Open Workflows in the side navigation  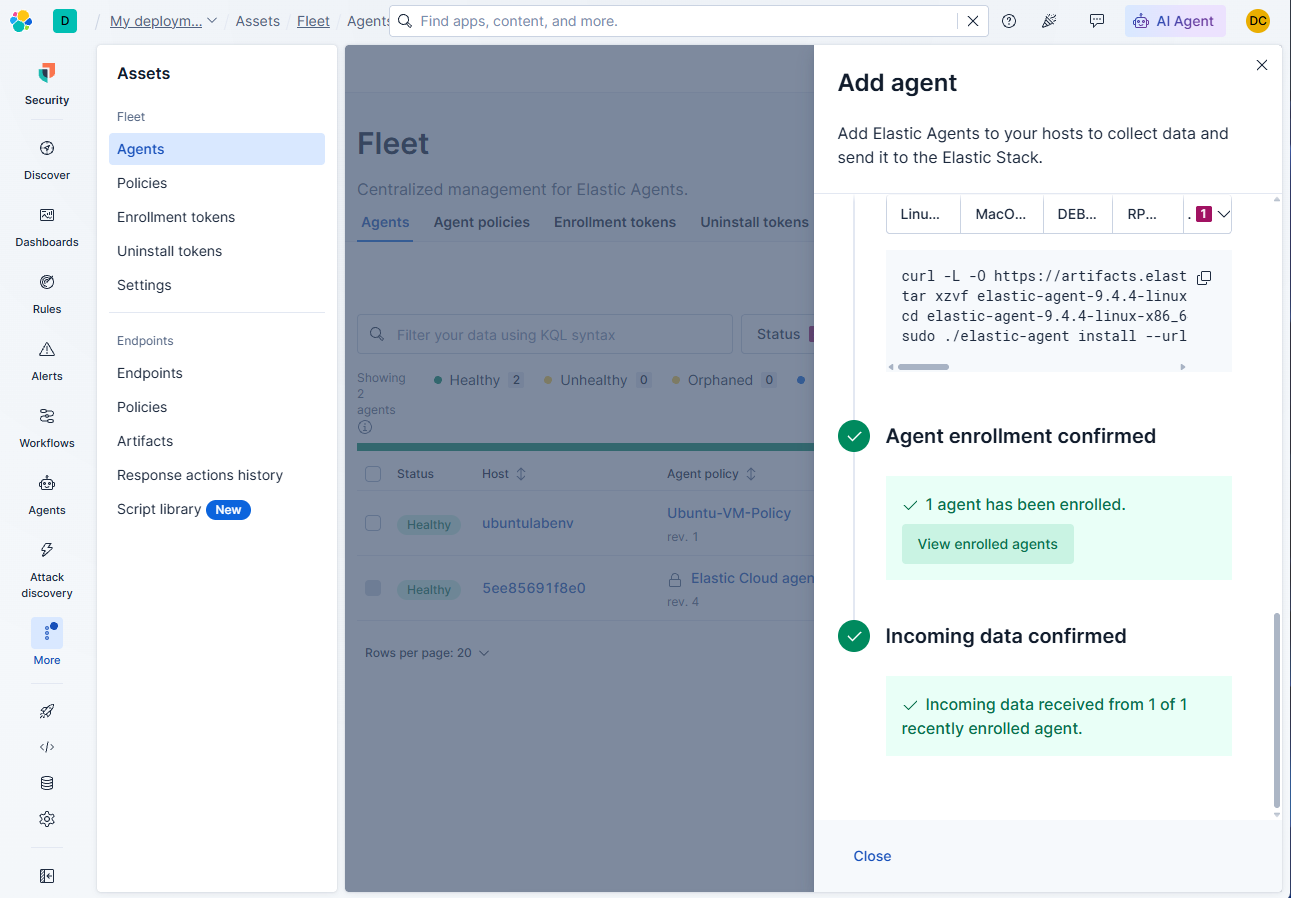click(47, 428)
